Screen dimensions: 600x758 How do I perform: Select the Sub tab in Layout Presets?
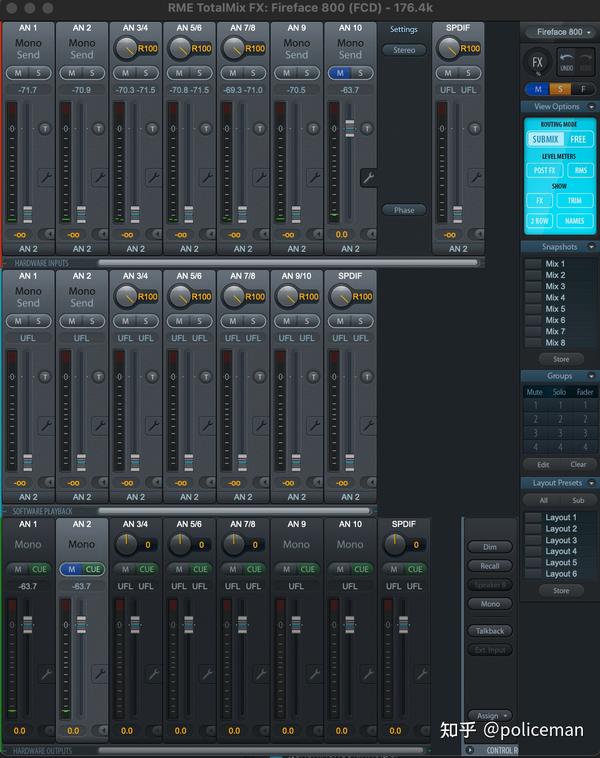click(577, 500)
